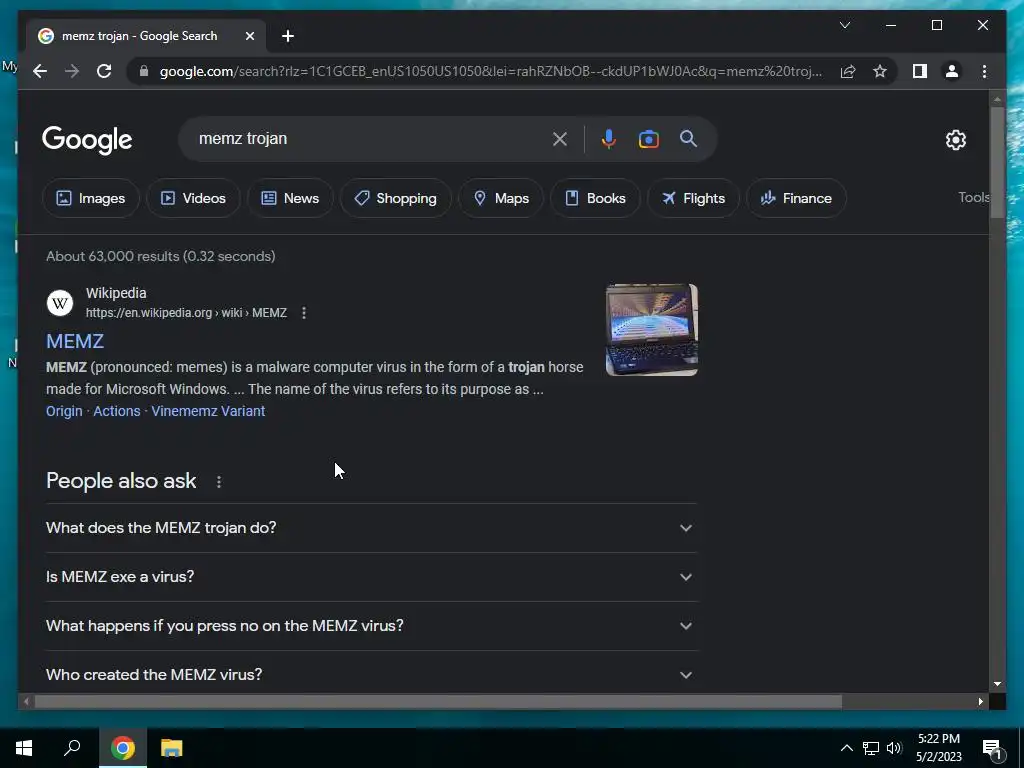Open the volume tray icon

[894, 748]
